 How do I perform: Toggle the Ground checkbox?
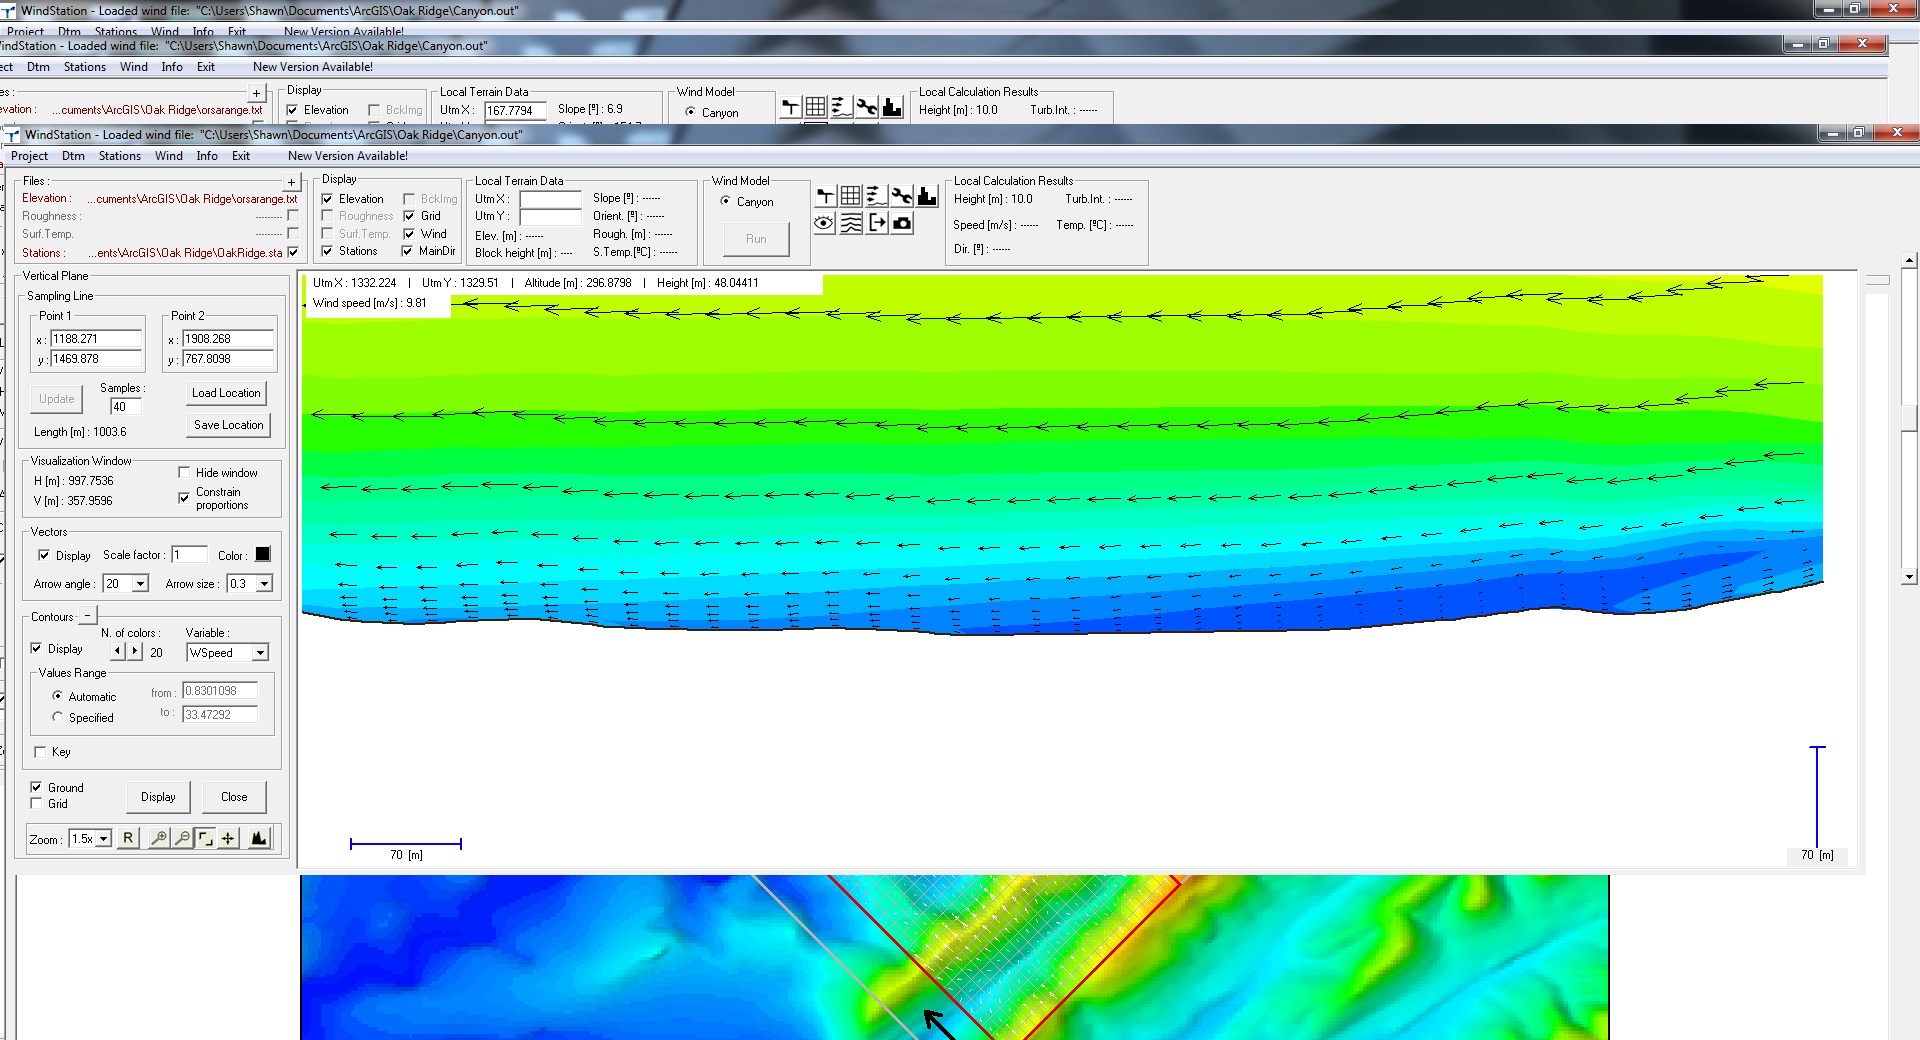coord(36,787)
